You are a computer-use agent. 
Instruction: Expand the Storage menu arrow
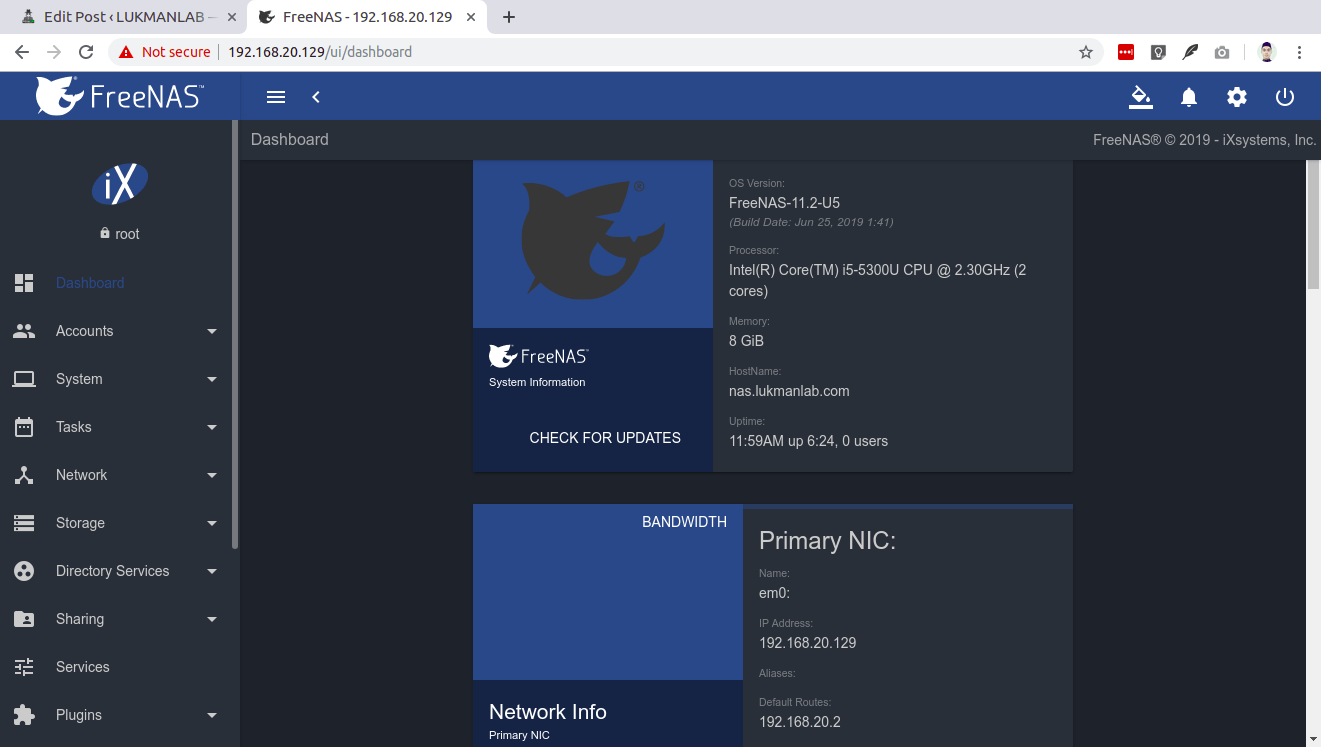pos(212,523)
